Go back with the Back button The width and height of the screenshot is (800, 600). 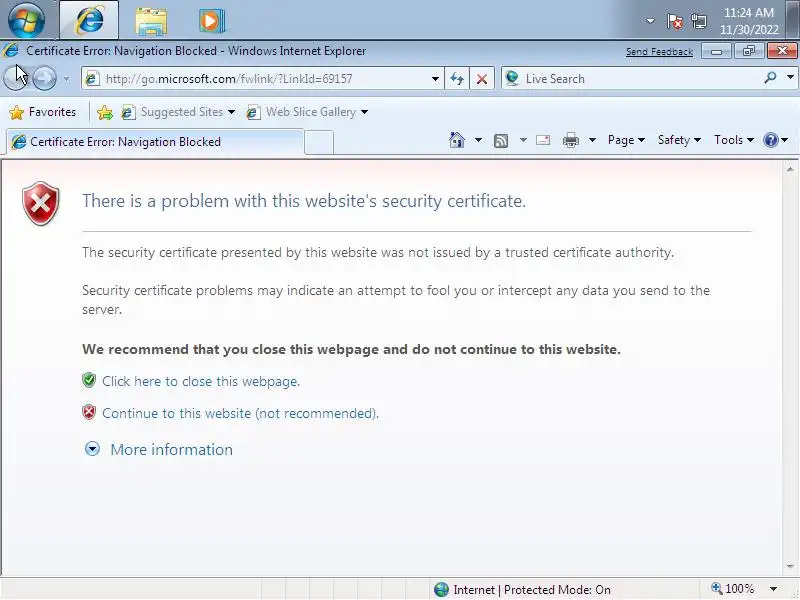(x=15, y=79)
